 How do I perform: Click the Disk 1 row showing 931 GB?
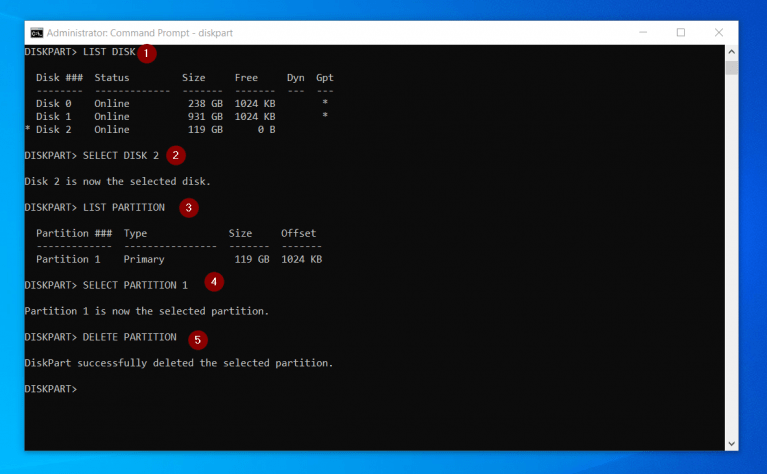click(x=180, y=117)
